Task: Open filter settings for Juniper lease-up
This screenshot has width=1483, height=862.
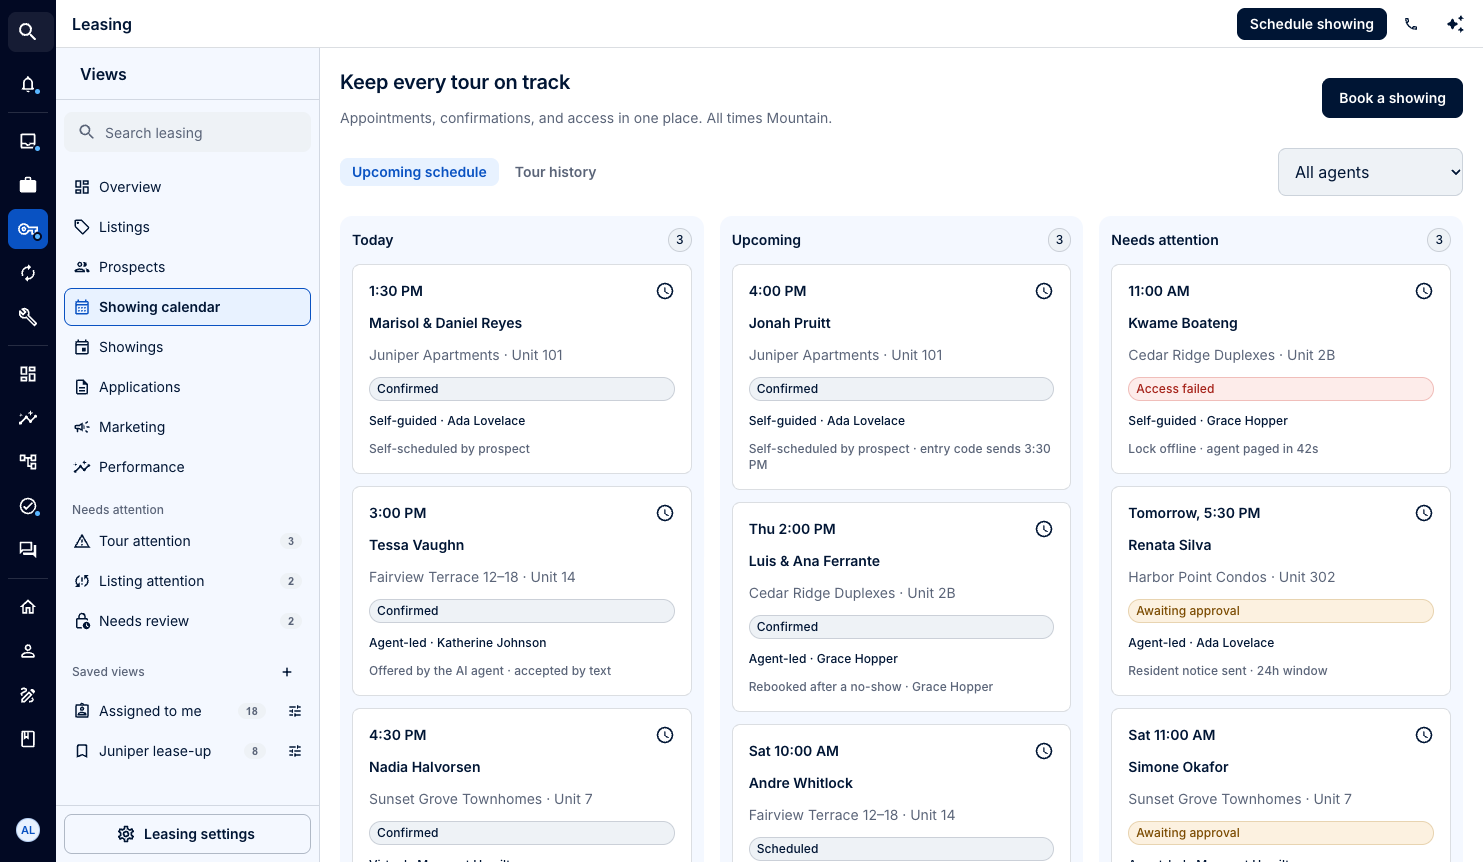Action: pyautogui.click(x=295, y=751)
